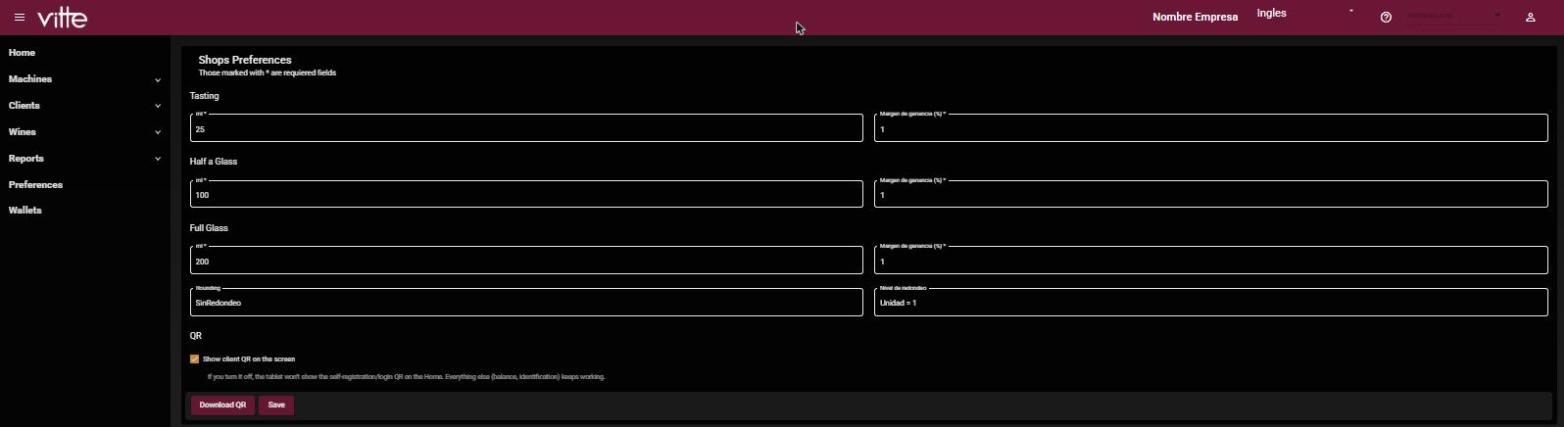Click the Full Glass section label
This screenshot has width=1564, height=427.
[209, 228]
